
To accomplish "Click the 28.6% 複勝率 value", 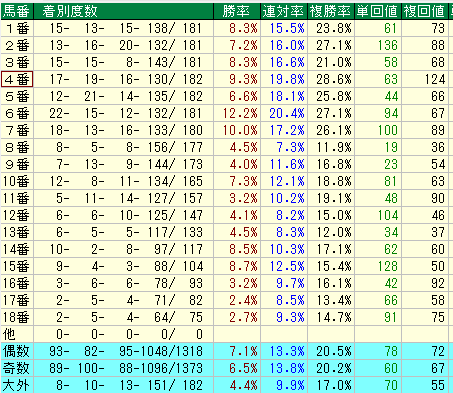I will click(334, 80).
